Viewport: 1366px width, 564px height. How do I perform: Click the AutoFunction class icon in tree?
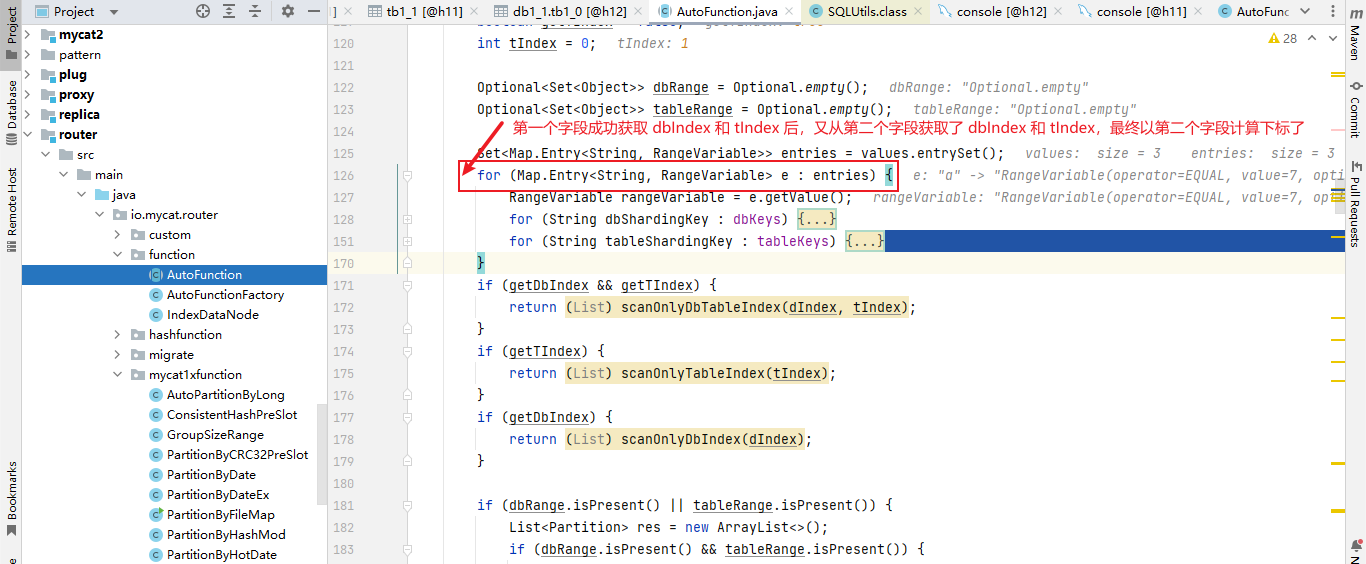coord(156,274)
